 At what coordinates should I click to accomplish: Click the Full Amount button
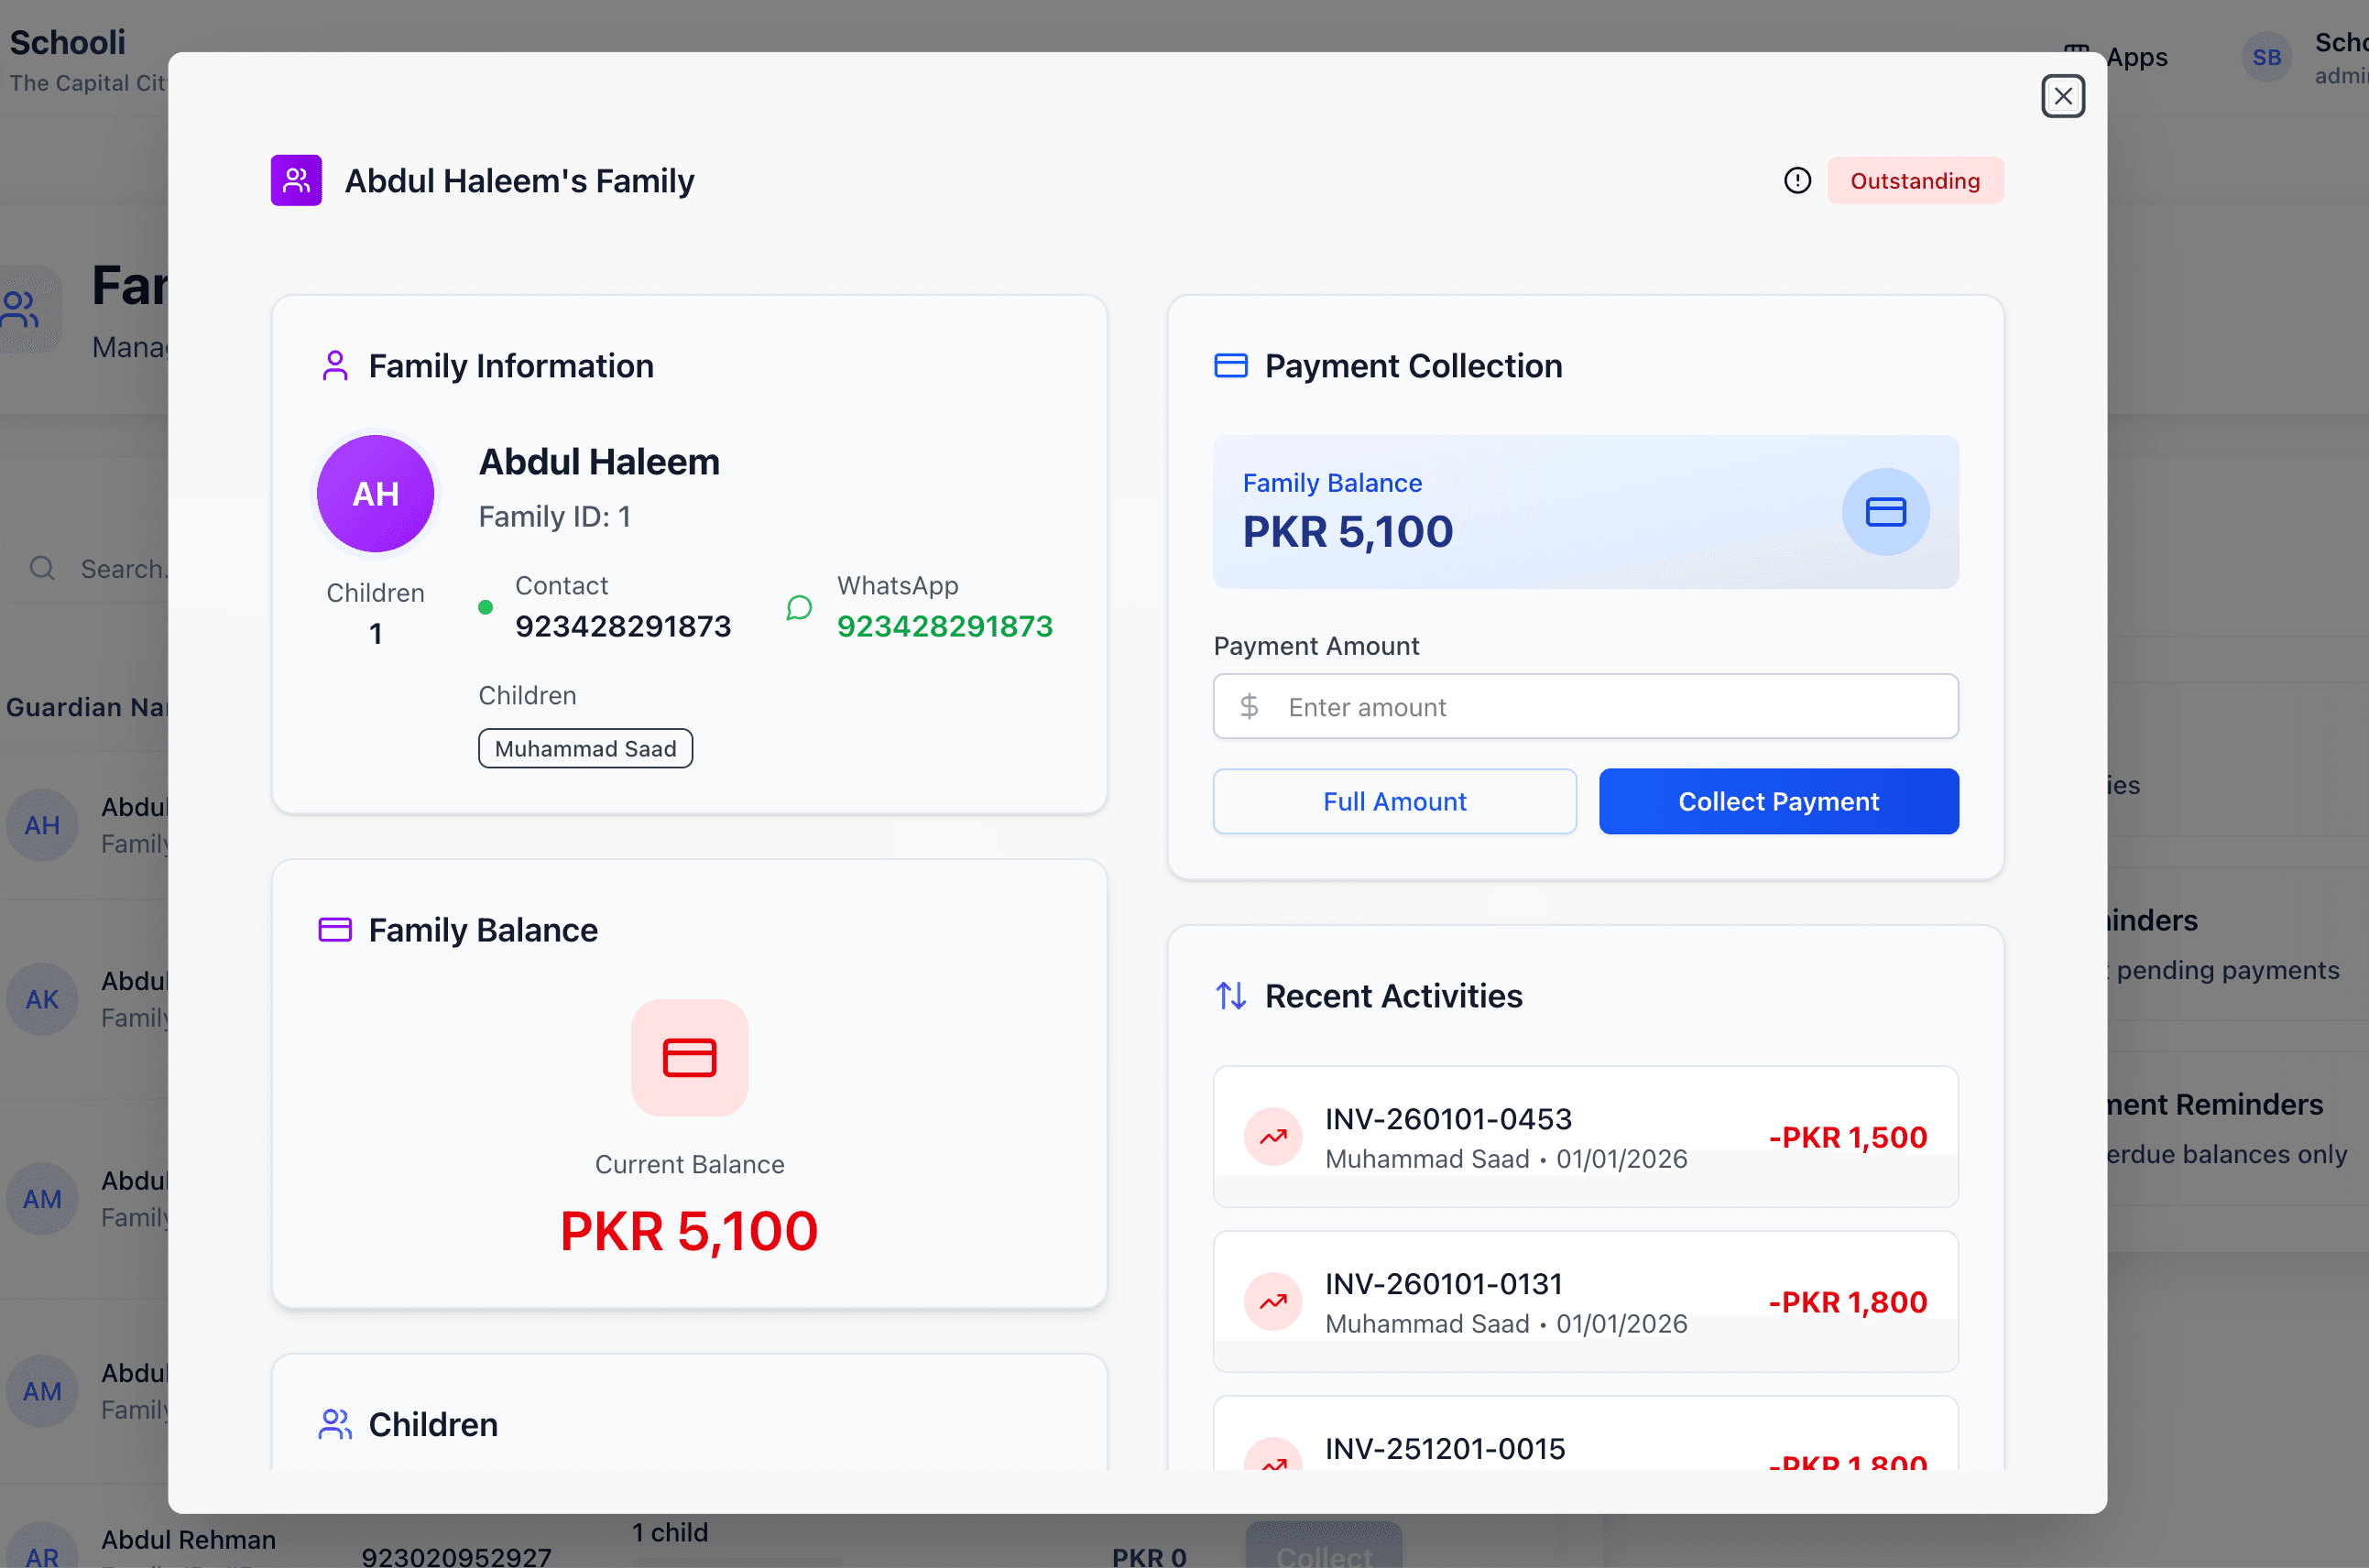pos(1394,801)
